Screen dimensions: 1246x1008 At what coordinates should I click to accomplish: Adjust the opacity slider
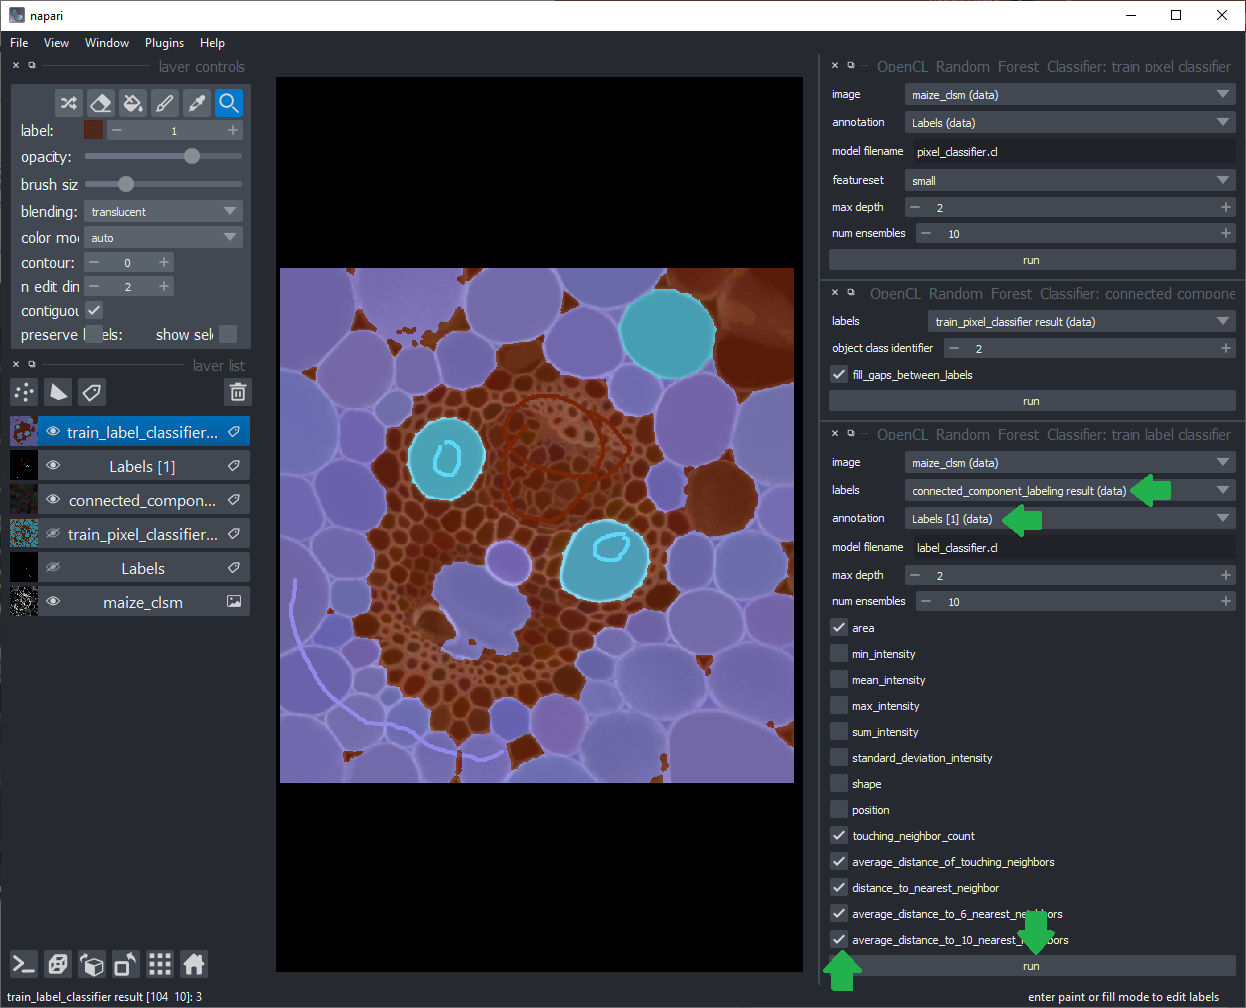click(x=192, y=157)
